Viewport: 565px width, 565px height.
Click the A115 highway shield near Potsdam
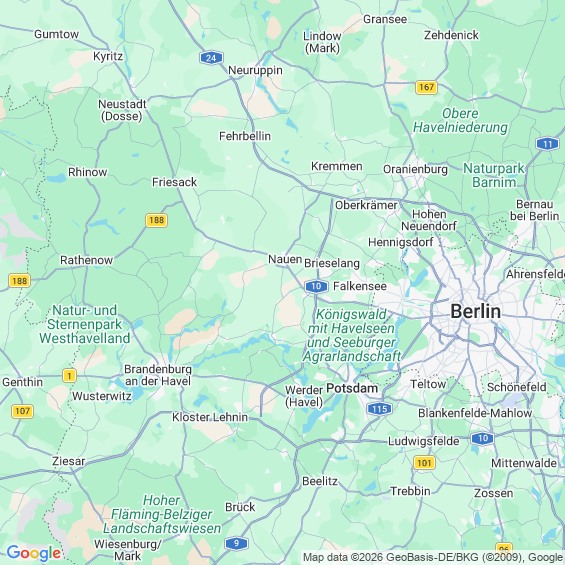[379, 409]
